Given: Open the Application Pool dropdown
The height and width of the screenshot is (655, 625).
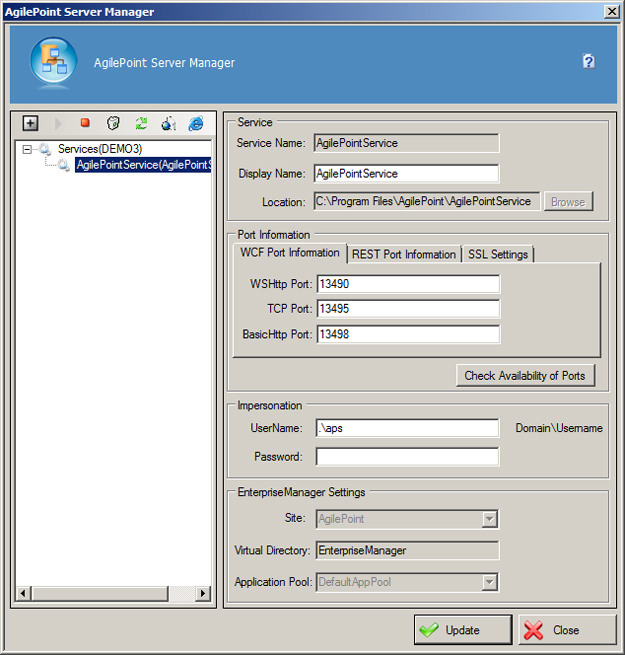Looking at the screenshot, I should pos(489,582).
